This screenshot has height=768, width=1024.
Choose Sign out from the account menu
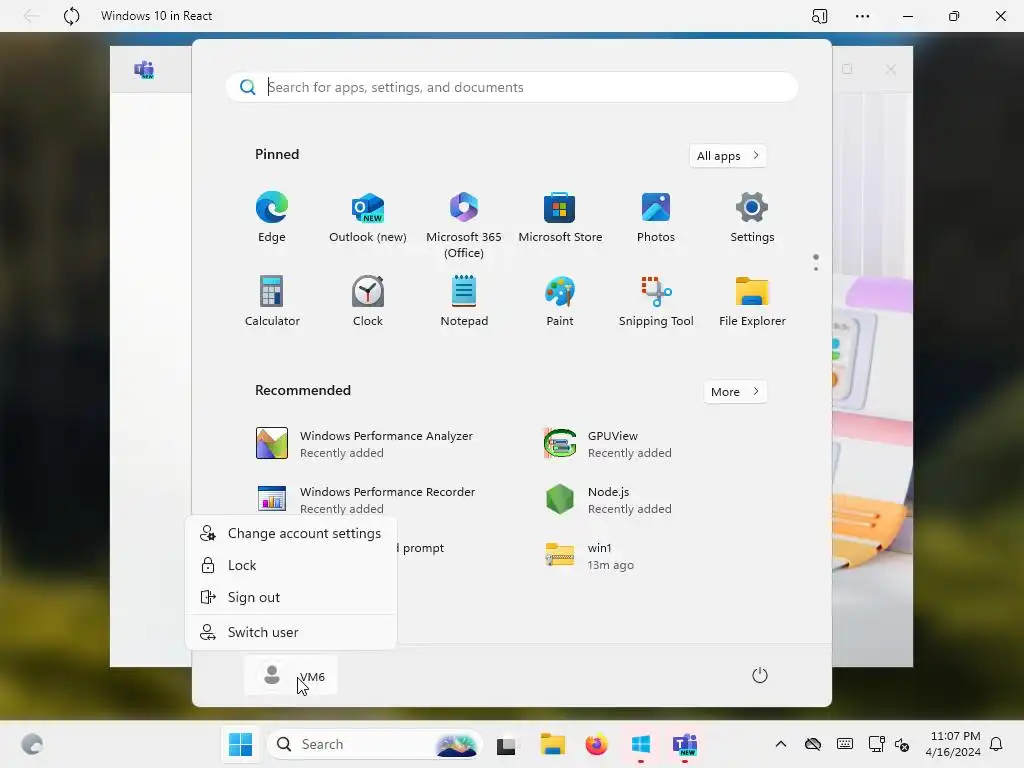(x=291, y=598)
